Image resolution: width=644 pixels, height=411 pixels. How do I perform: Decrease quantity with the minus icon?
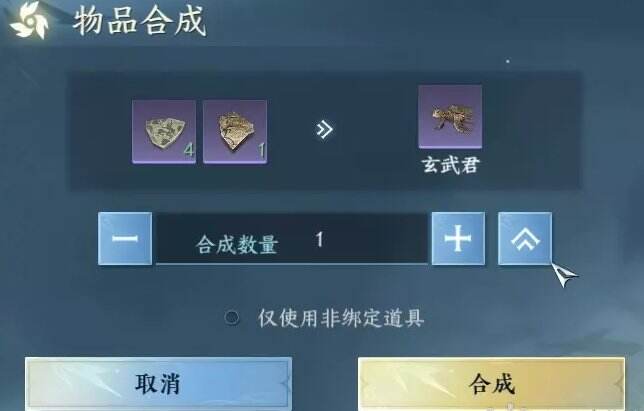click(x=125, y=239)
